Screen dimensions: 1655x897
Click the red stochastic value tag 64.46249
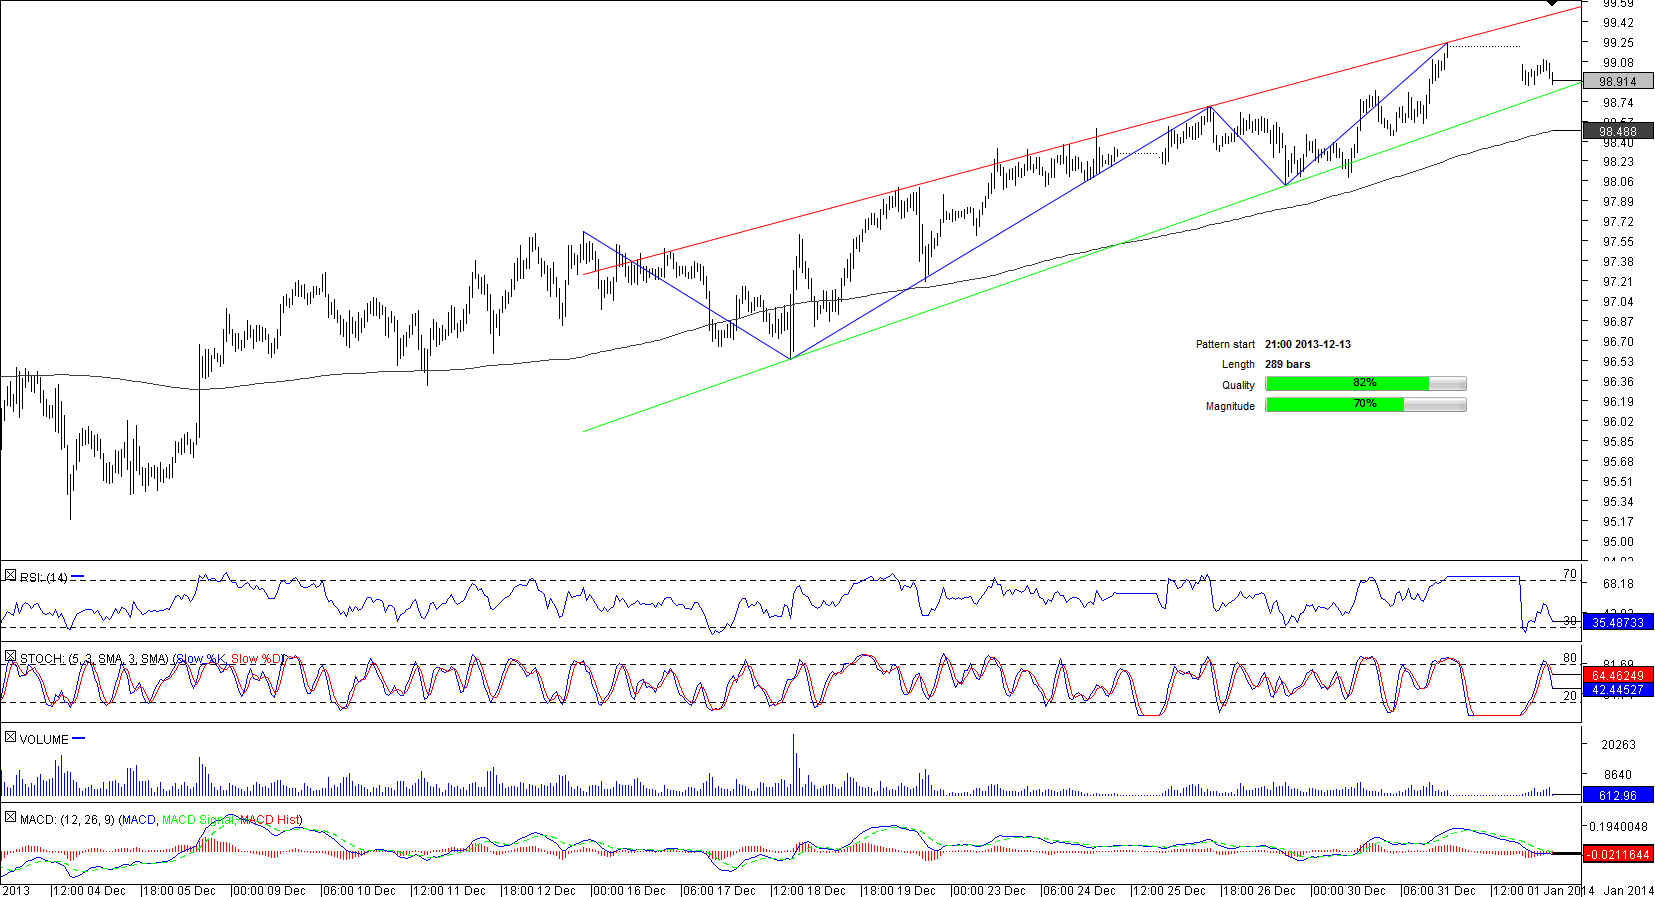(x=1617, y=676)
